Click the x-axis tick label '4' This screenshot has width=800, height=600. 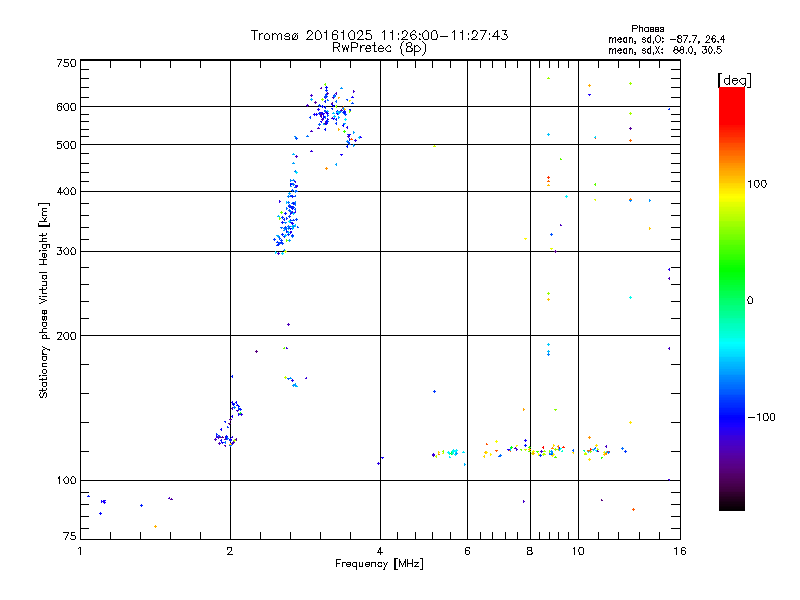coord(380,551)
